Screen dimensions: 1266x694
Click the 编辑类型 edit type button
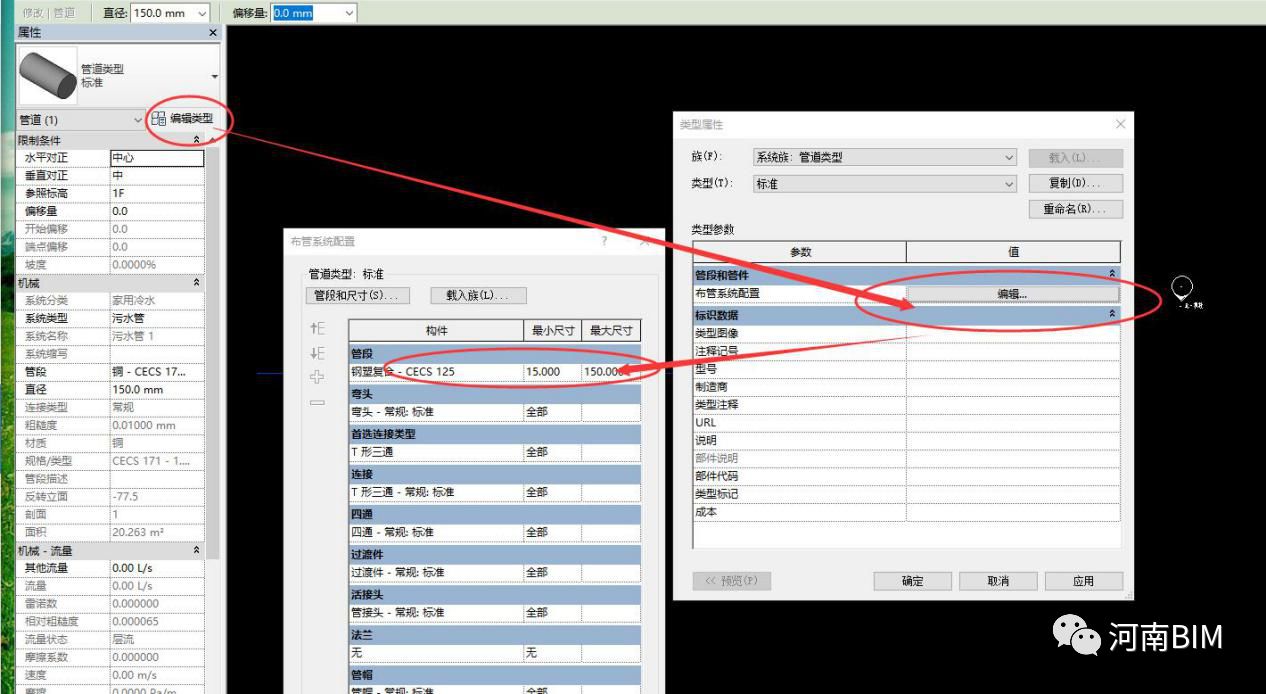click(x=183, y=119)
